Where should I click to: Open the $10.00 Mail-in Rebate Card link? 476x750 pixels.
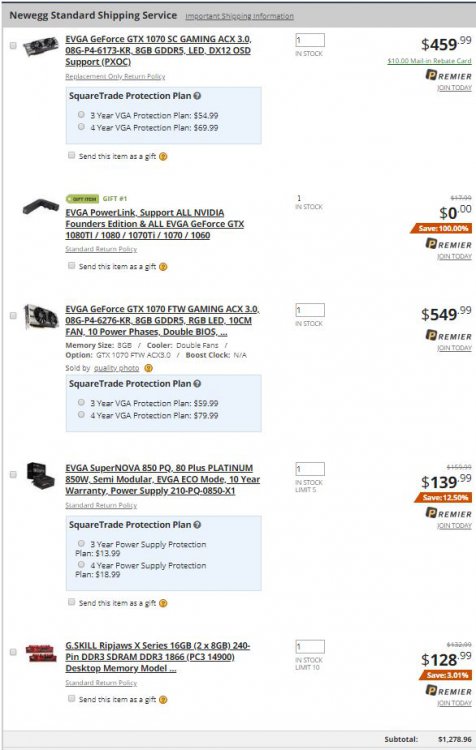pos(429,61)
